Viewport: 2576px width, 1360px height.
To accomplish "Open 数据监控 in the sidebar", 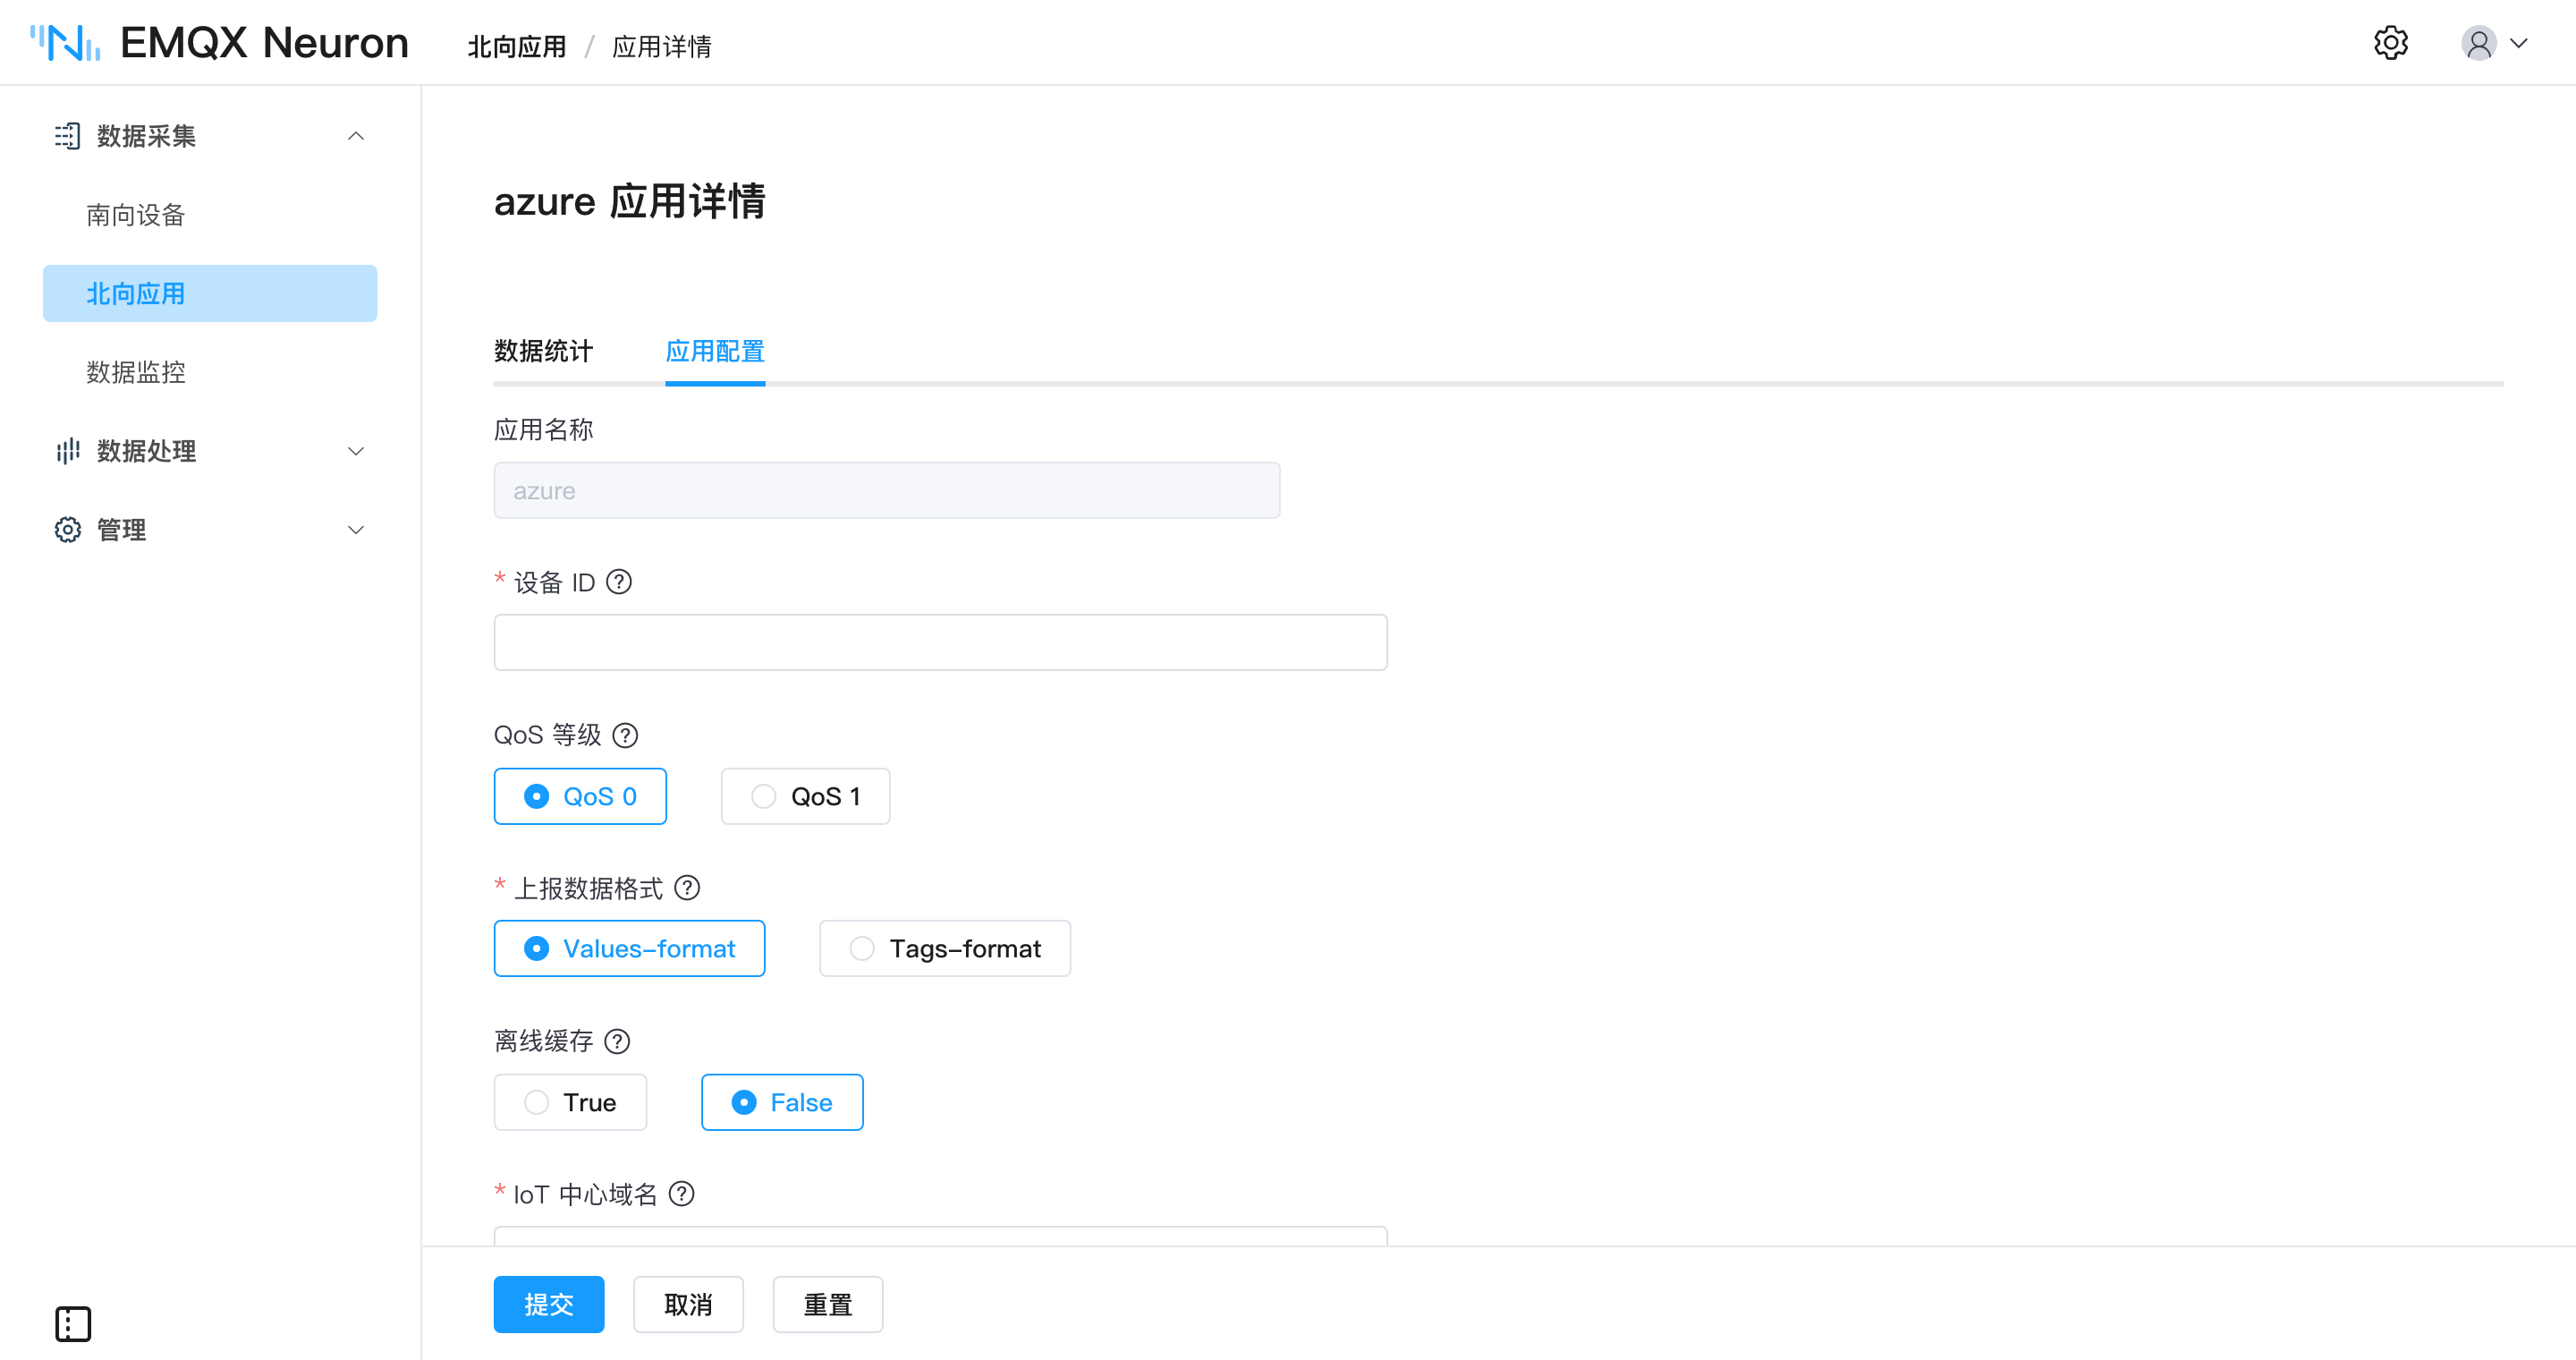I will click(210, 372).
